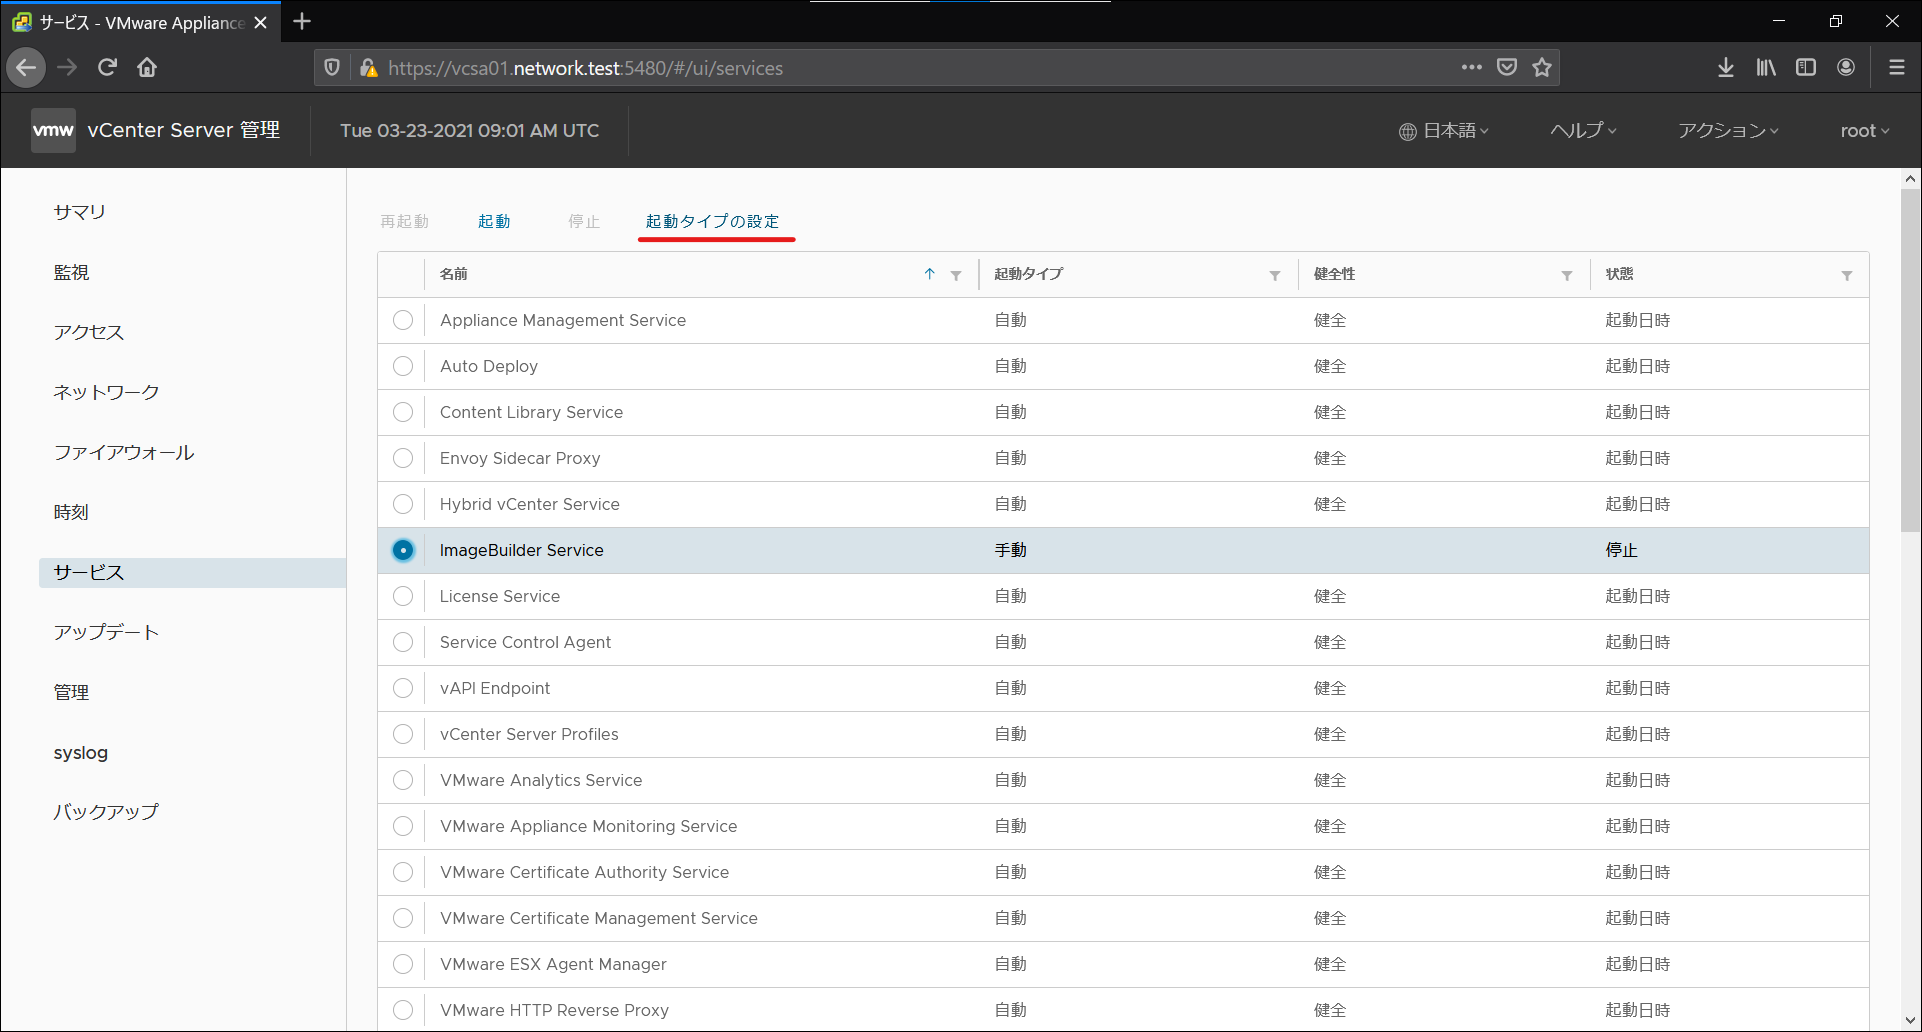Go to the browser home page icon
Screen dimensions: 1922x1032
(x=147, y=68)
